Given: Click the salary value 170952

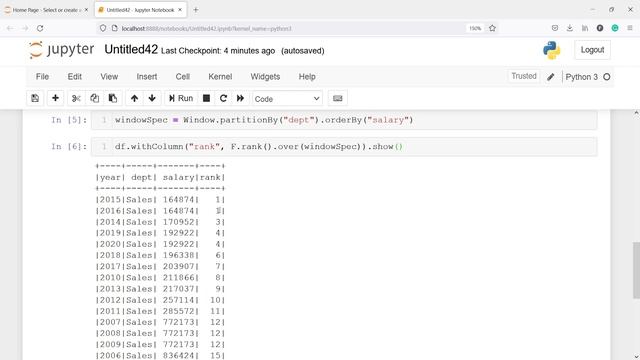Looking at the screenshot, I should (178, 222).
